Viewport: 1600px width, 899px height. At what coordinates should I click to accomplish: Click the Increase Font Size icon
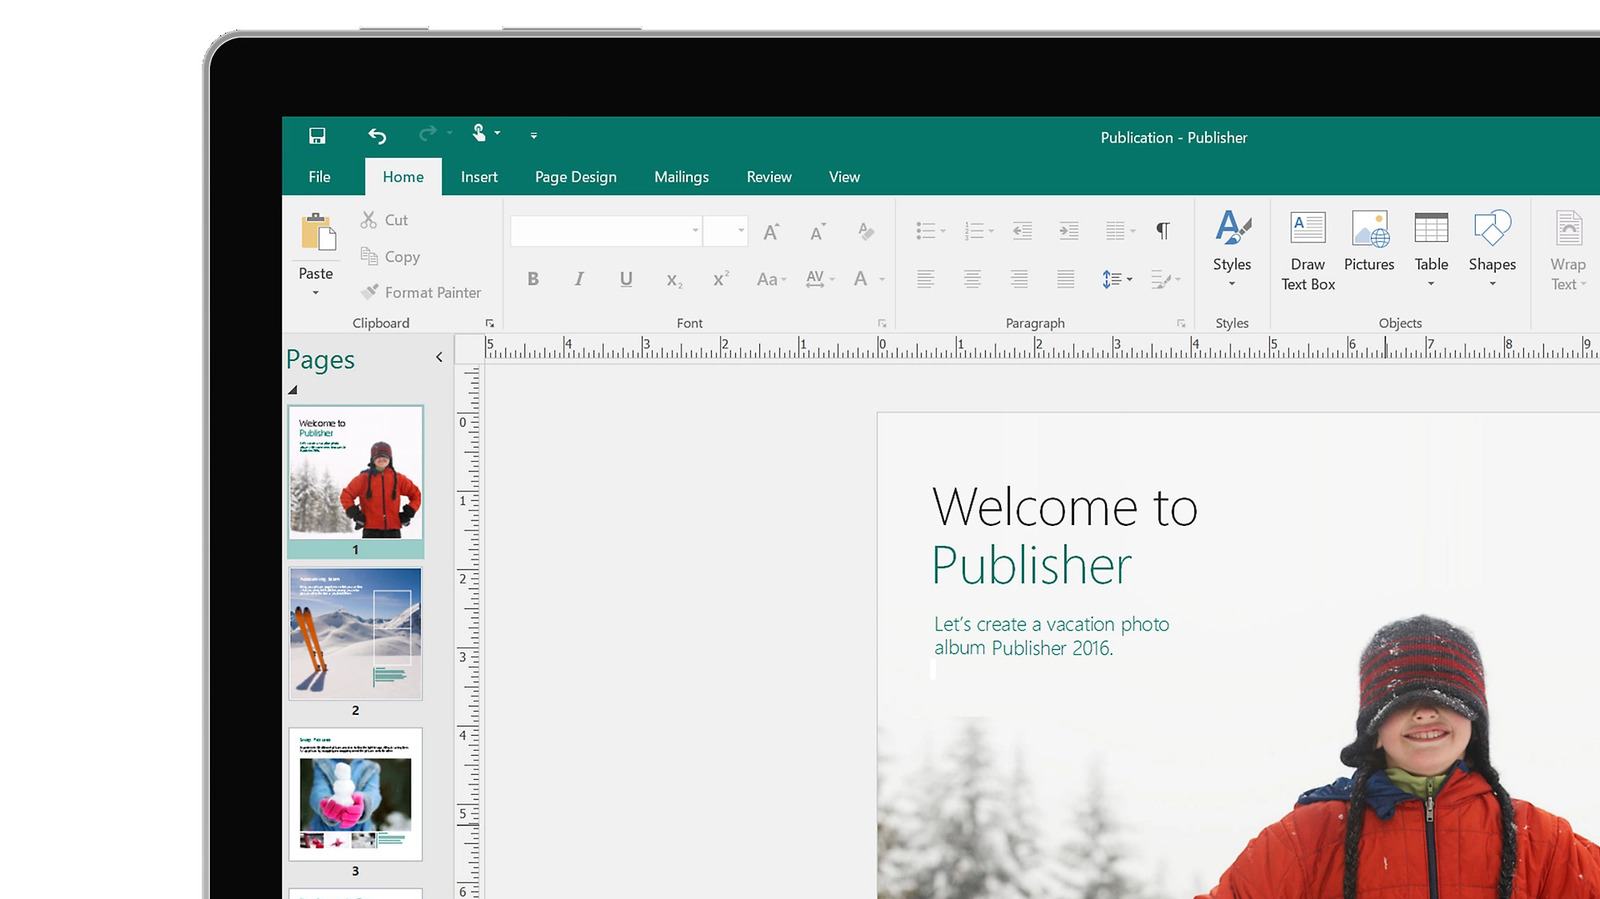[771, 232]
